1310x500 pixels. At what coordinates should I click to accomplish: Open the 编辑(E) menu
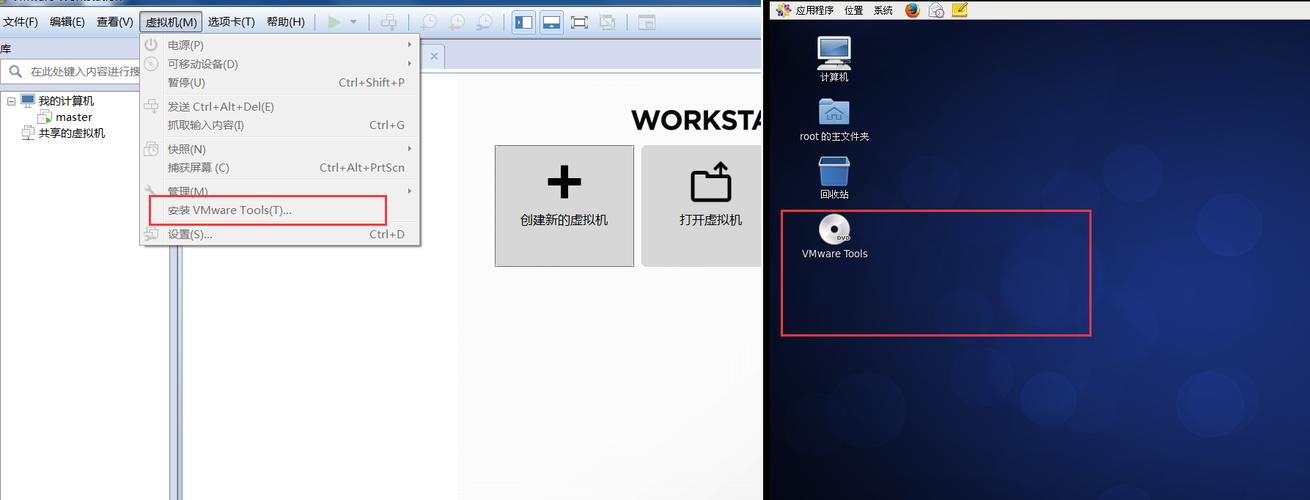tap(67, 22)
